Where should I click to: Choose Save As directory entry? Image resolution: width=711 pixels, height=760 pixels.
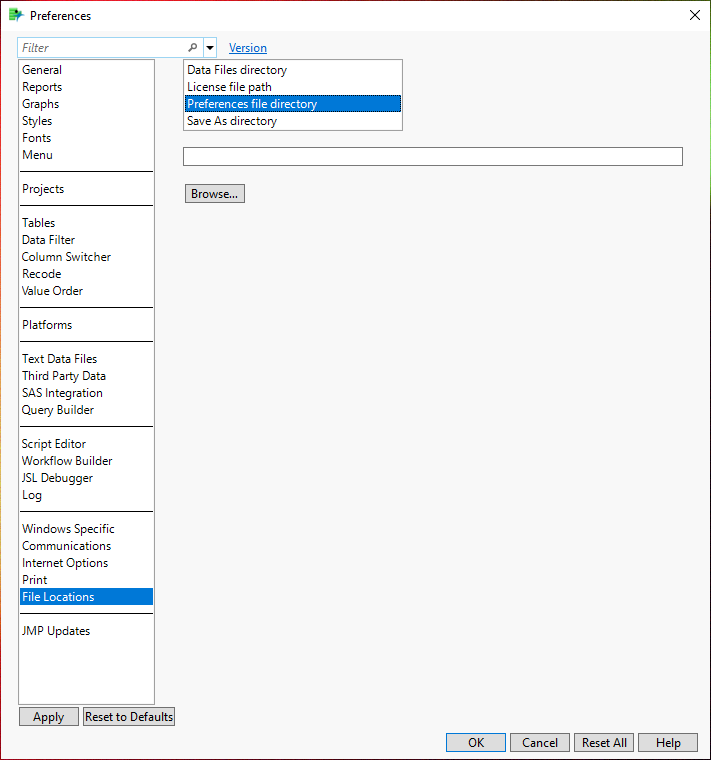(232, 121)
